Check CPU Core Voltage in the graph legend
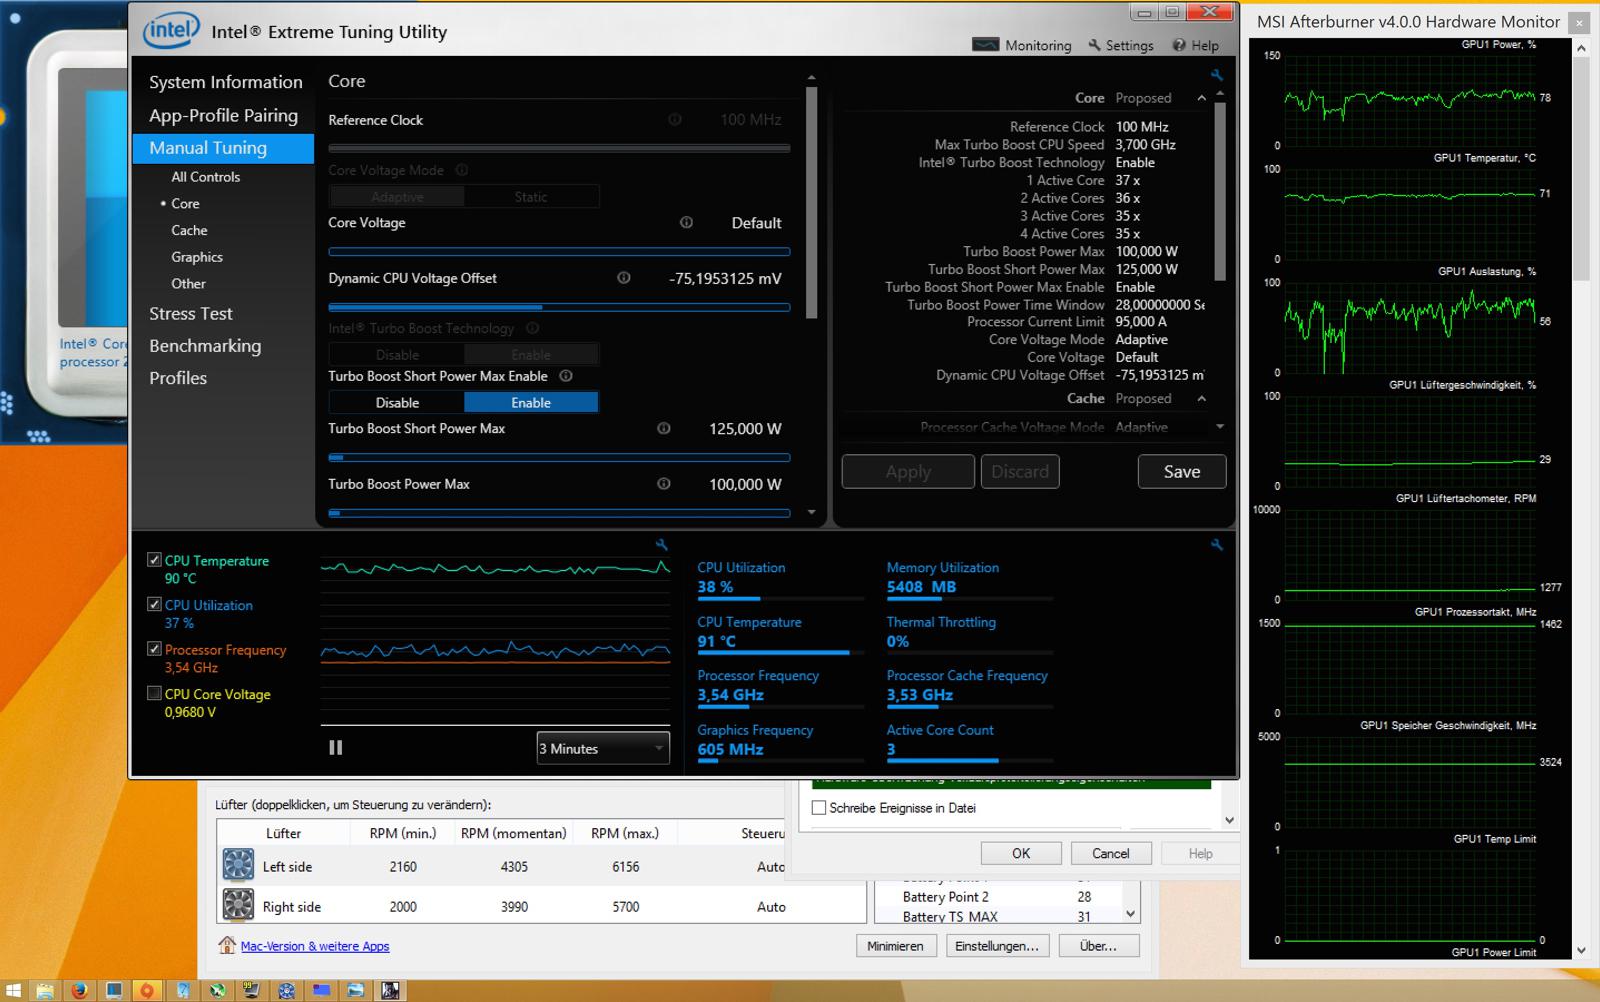The width and height of the screenshot is (1600, 1002). [x=154, y=693]
